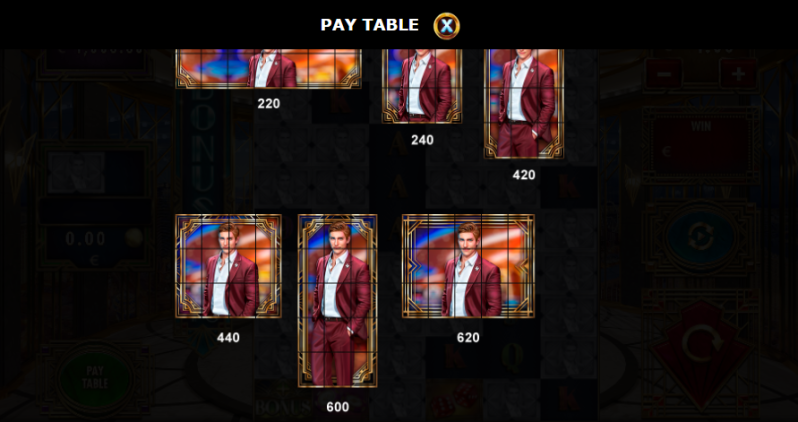798x422 pixels.
Task: Click the PAY TABLE header title
Action: tap(369, 25)
